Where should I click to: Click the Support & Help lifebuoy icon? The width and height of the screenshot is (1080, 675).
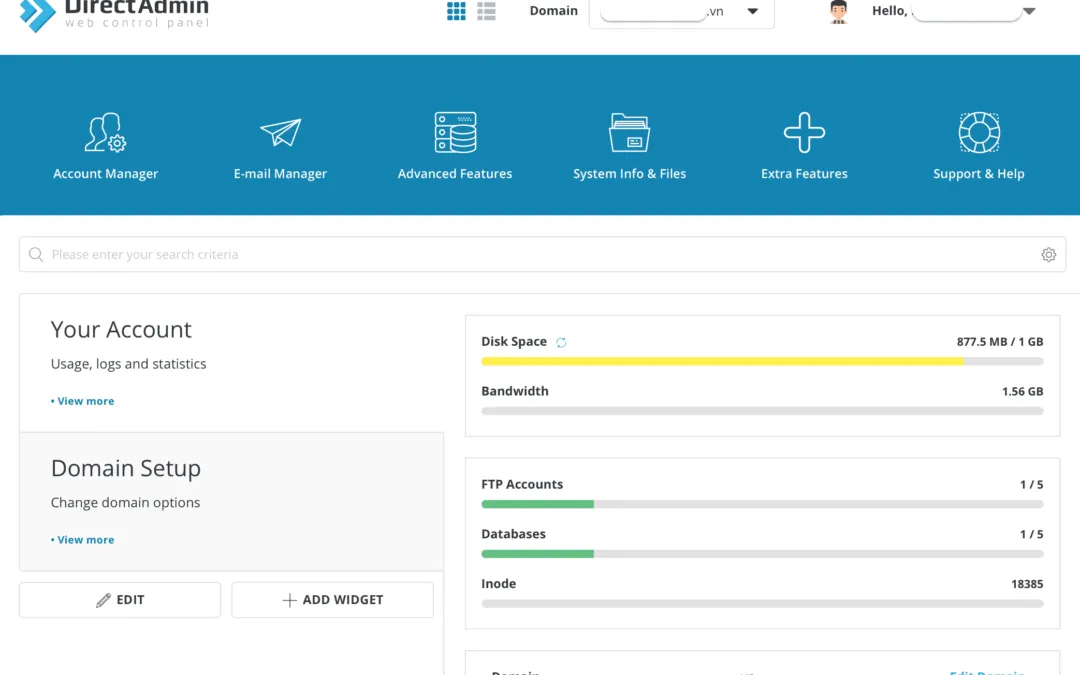[x=978, y=131]
